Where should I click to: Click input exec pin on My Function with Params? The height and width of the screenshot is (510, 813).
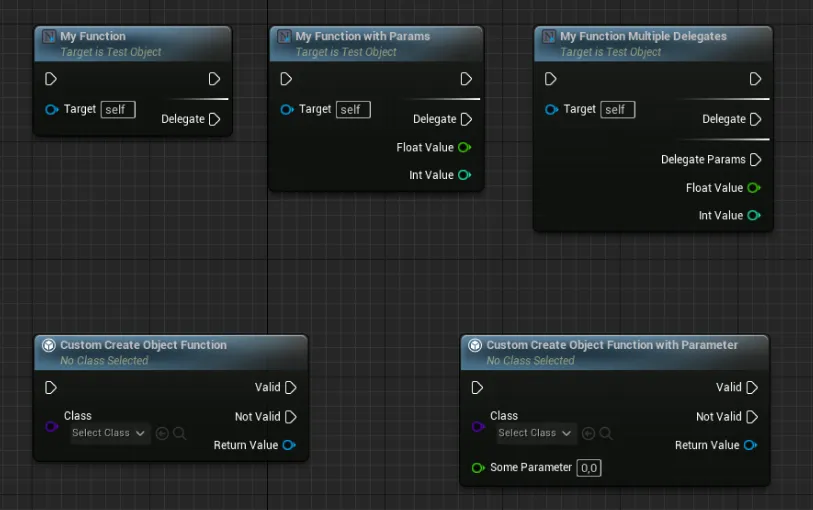click(x=286, y=79)
